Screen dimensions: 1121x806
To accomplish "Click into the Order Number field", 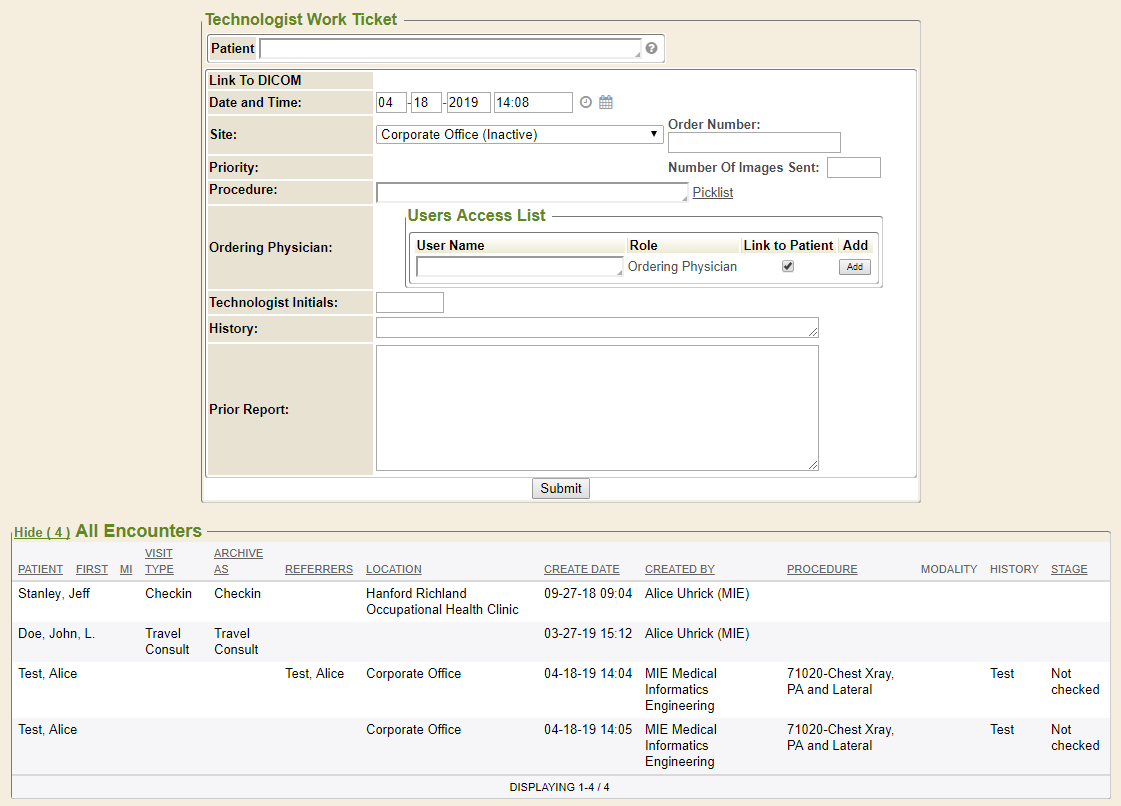I will (754, 142).
